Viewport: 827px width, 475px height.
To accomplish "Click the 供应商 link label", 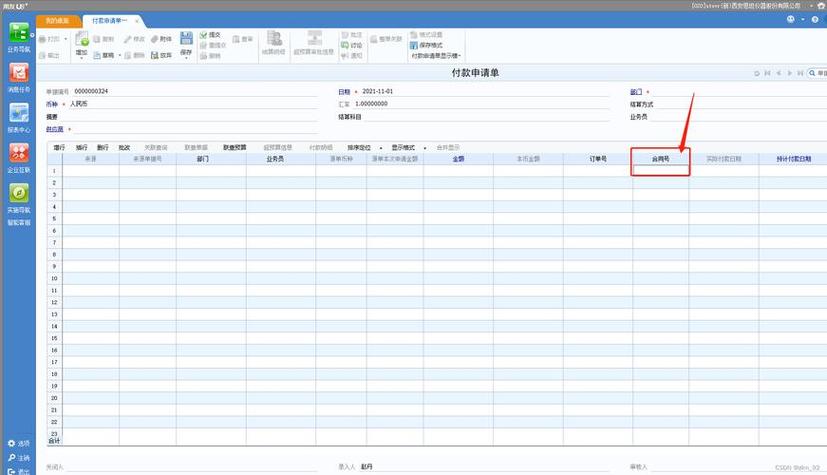I will 54,129.
